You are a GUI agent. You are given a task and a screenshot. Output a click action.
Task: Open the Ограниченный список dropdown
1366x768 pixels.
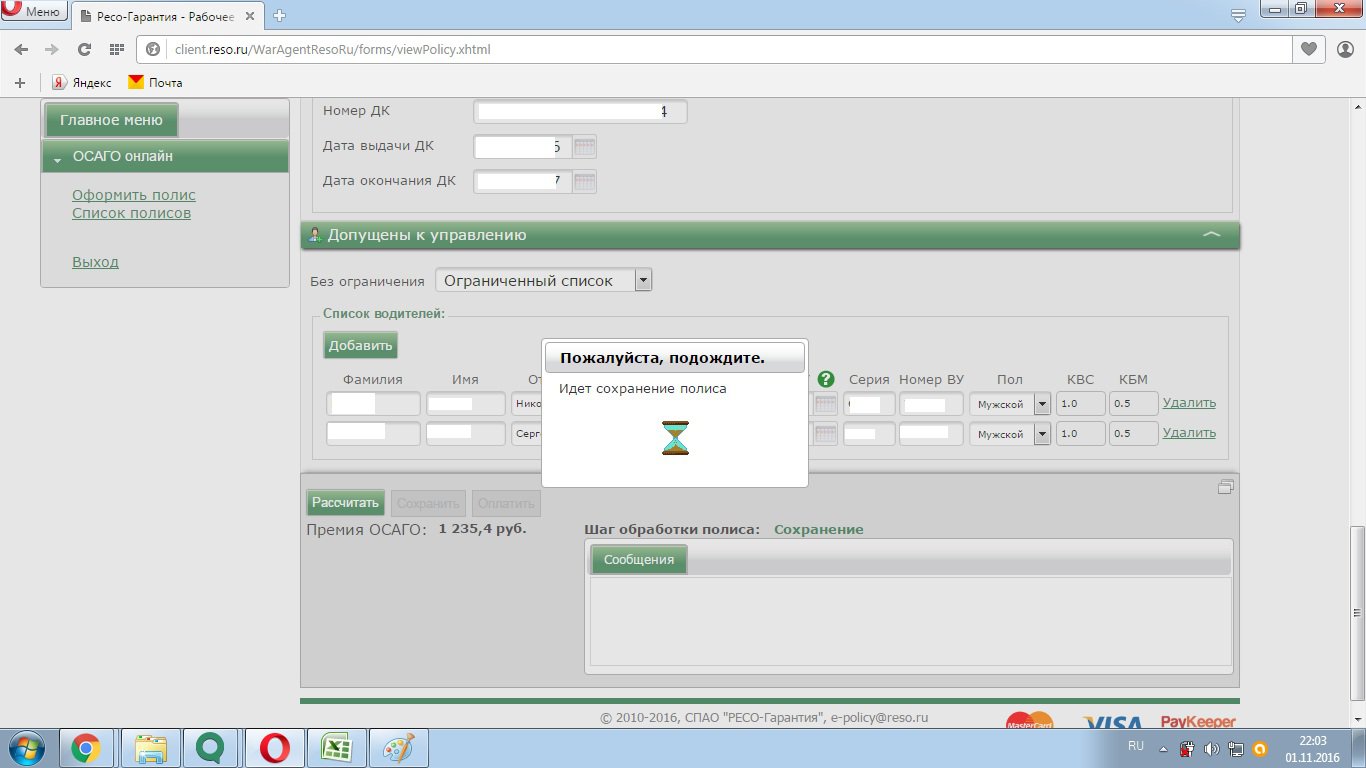tap(643, 281)
